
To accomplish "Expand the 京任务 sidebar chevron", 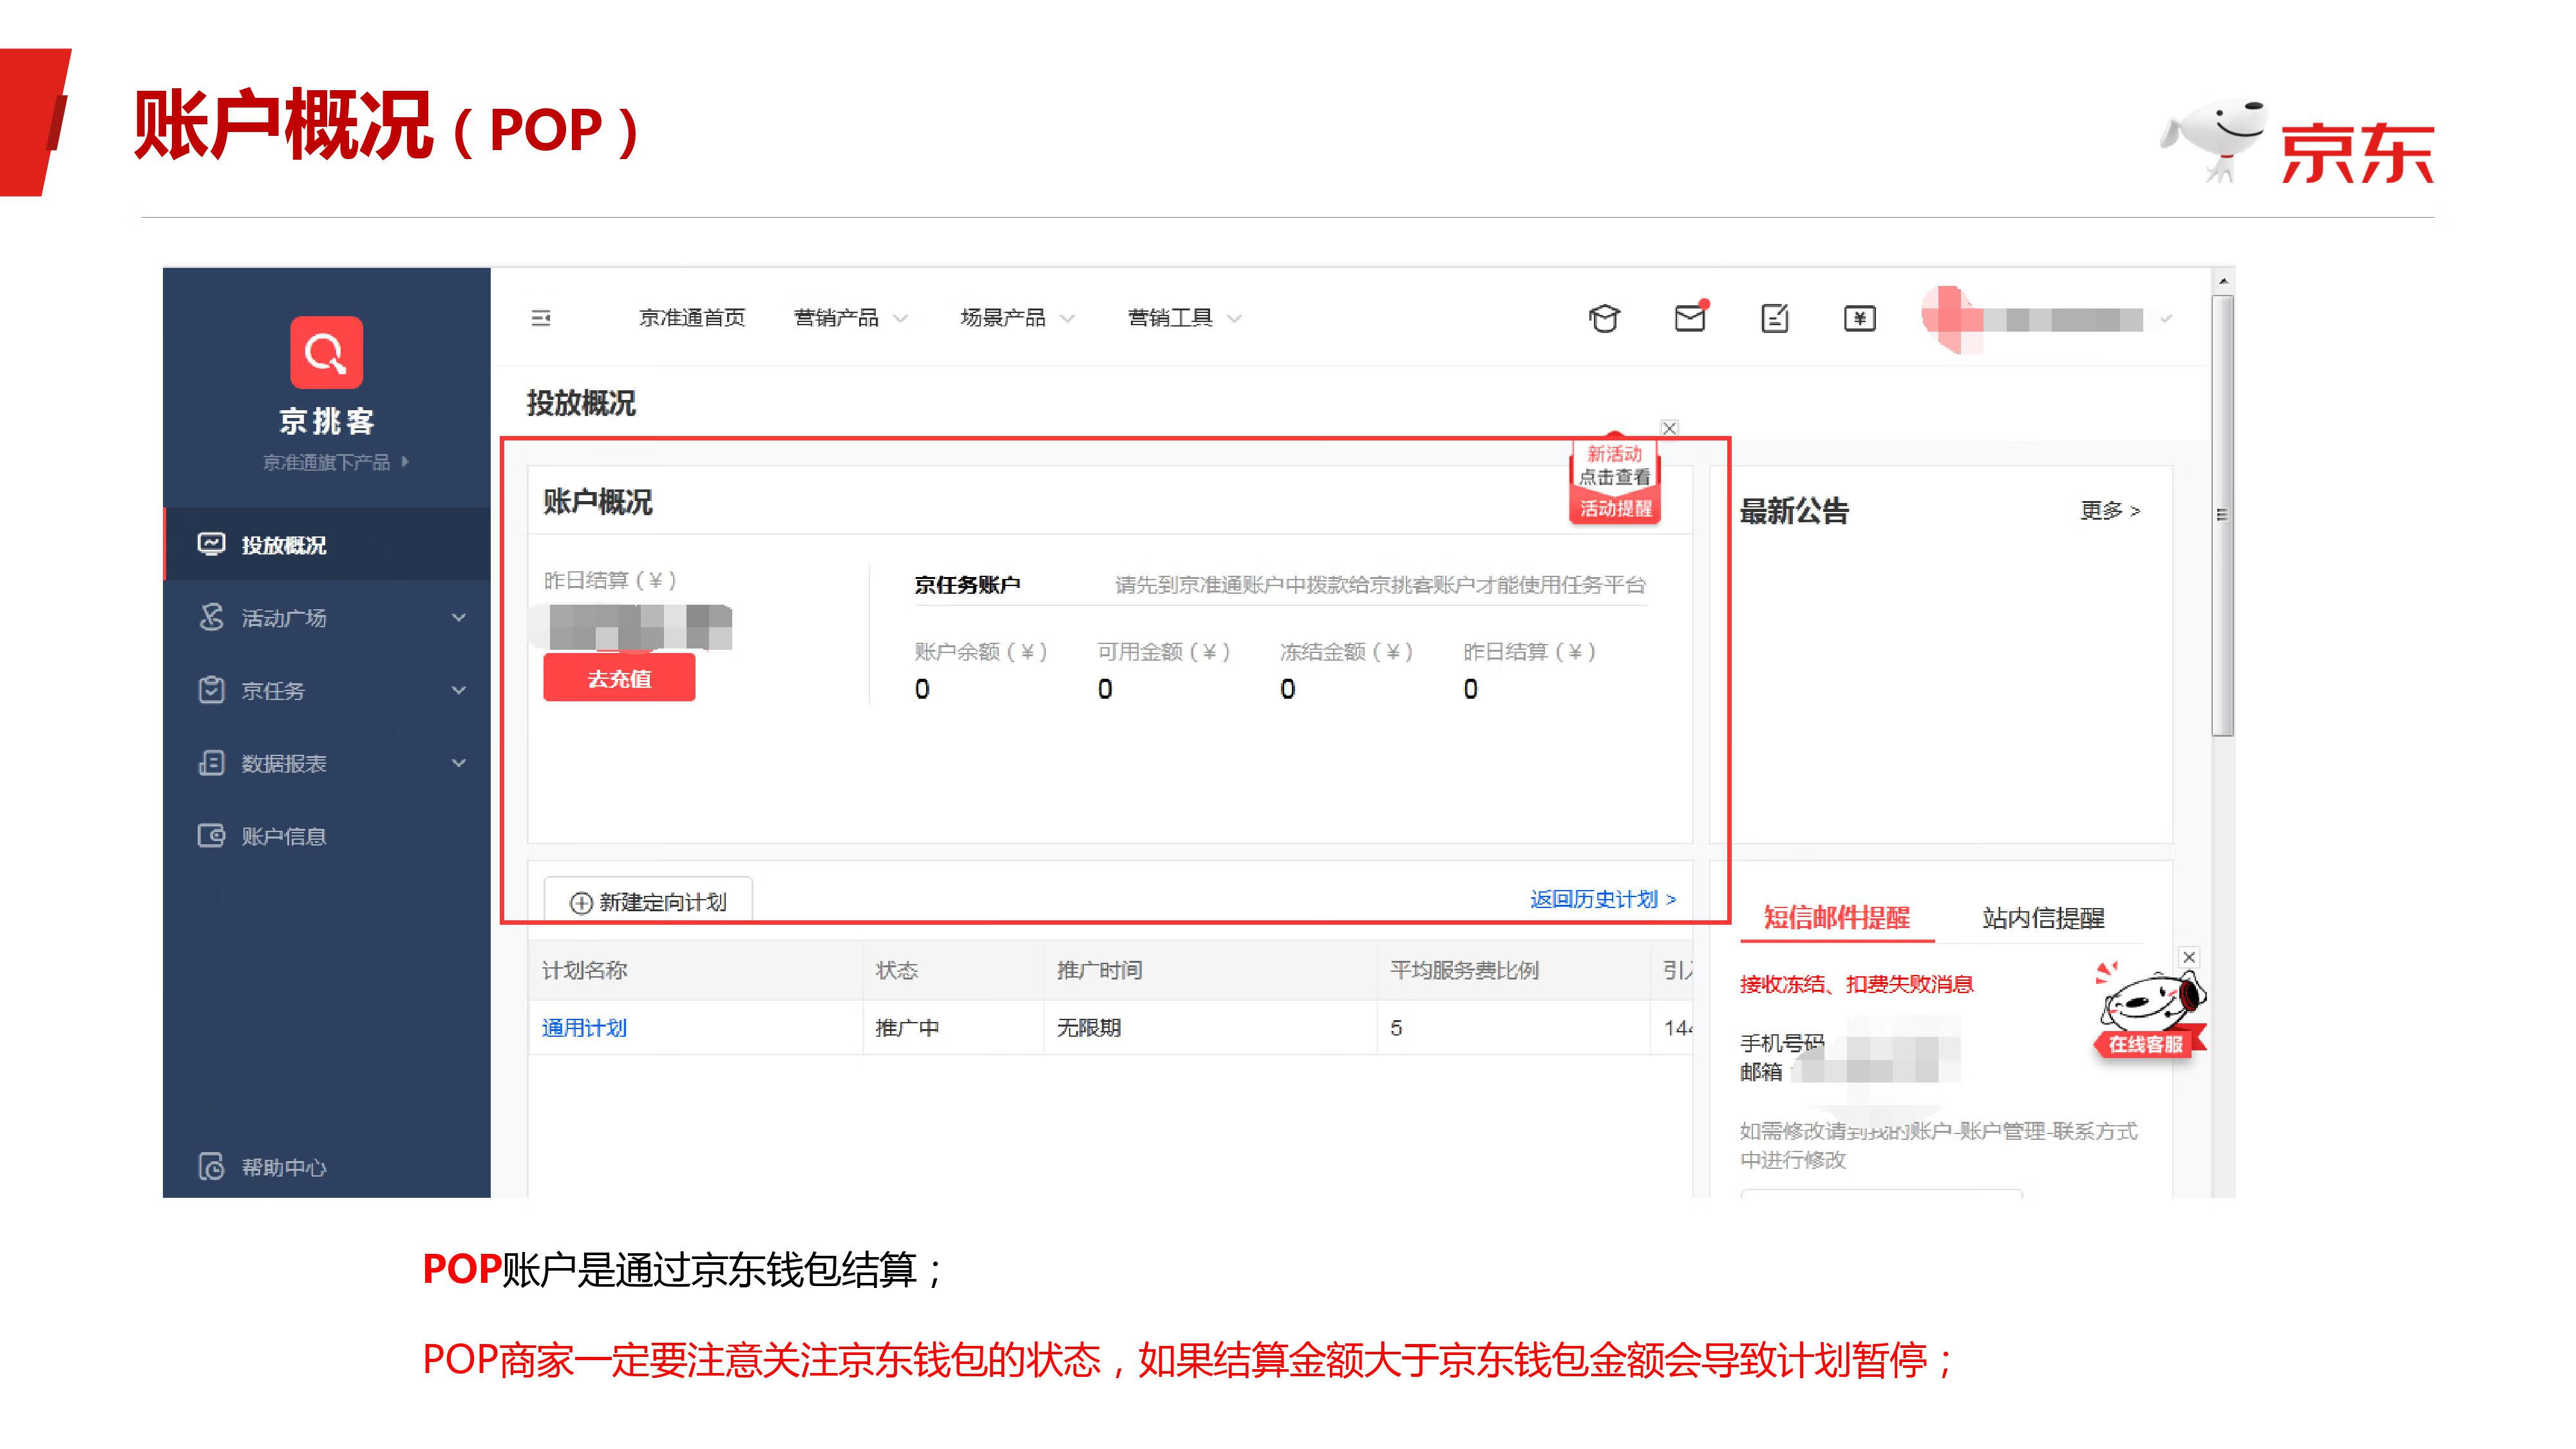I will (x=459, y=690).
